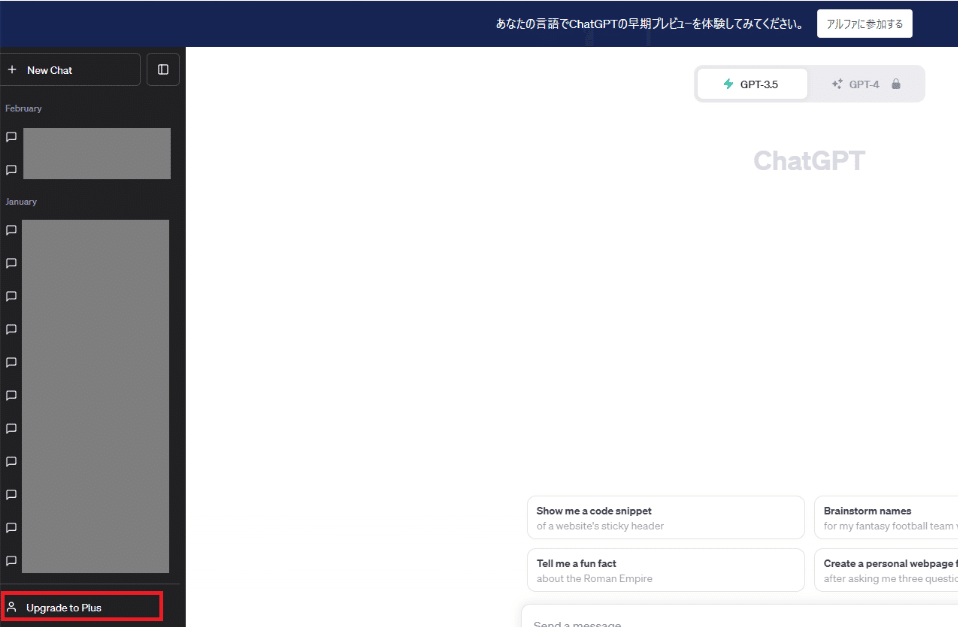This screenshot has width=958, height=627.
Task: Choose the "Create a personal webpage" suggestion
Action: (886, 570)
